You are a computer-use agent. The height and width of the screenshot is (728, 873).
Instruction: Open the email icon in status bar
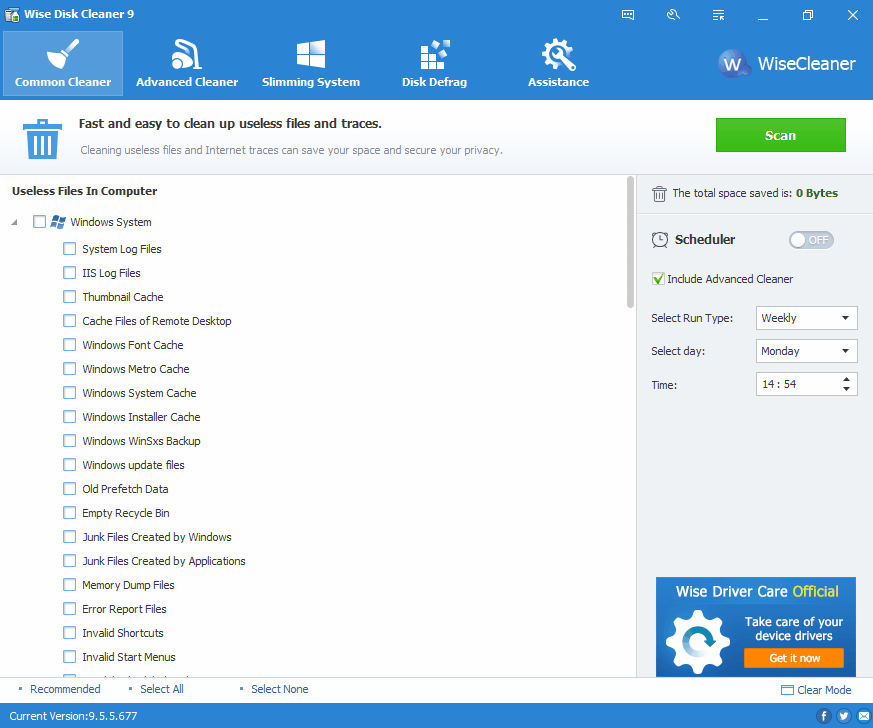(x=864, y=716)
